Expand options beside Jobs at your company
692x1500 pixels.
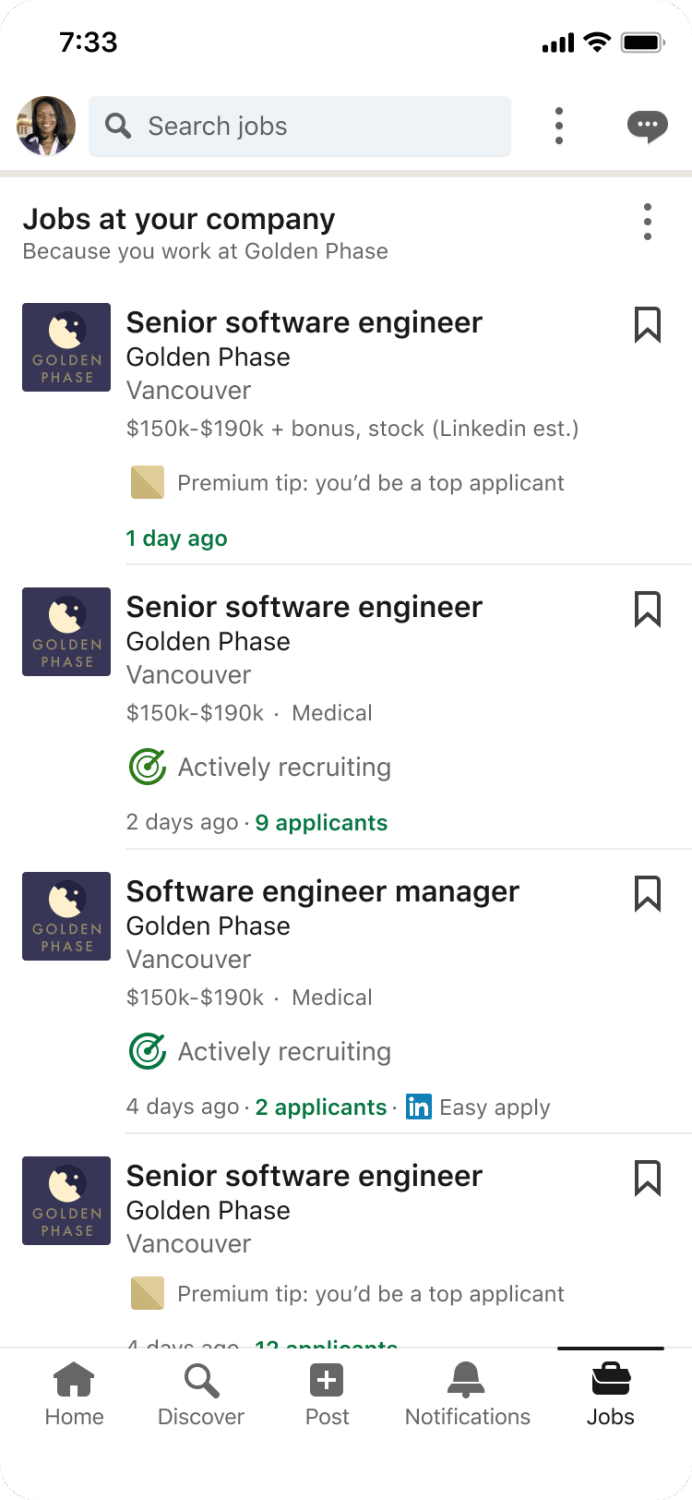(x=648, y=222)
